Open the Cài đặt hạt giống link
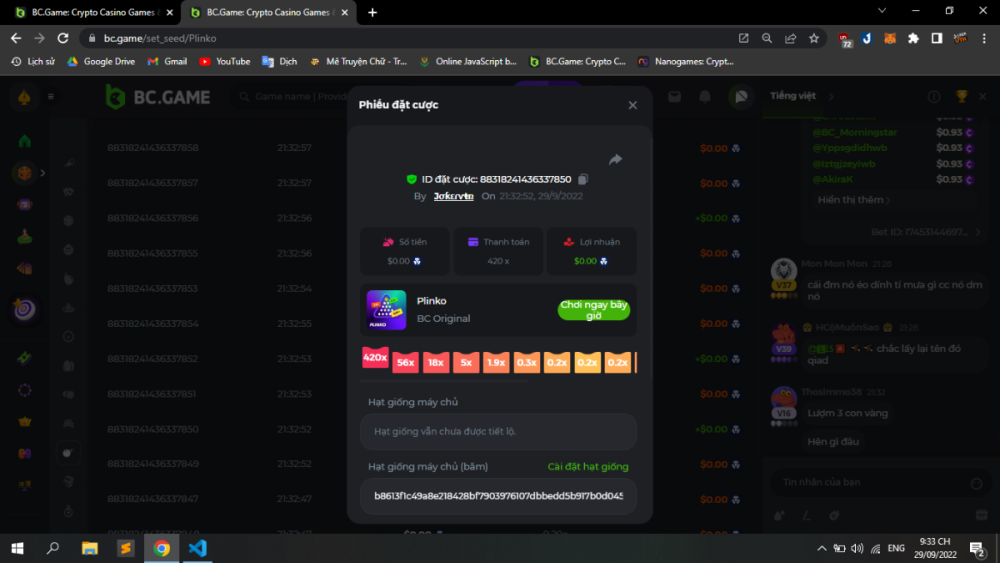Viewport: 1000px width, 563px height. pyautogui.click(x=588, y=467)
